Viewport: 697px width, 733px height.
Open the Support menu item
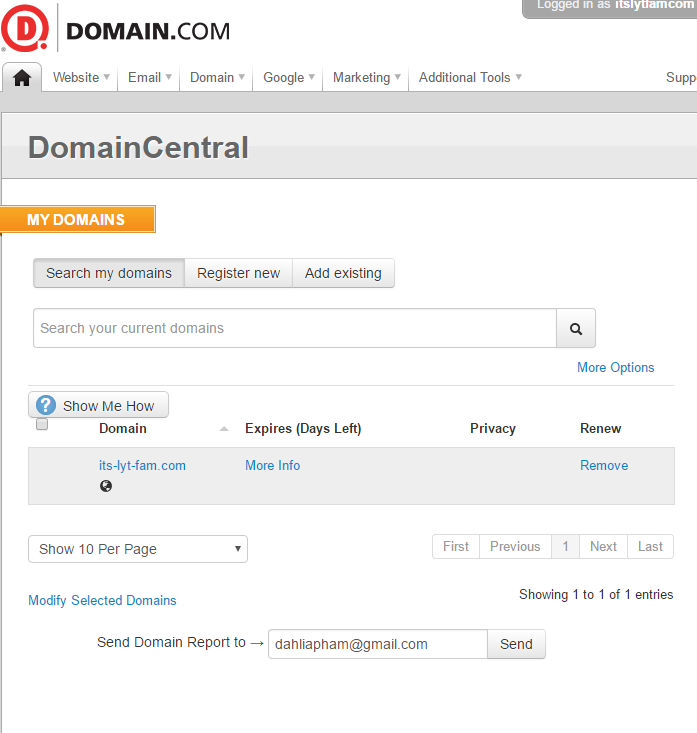(x=681, y=77)
